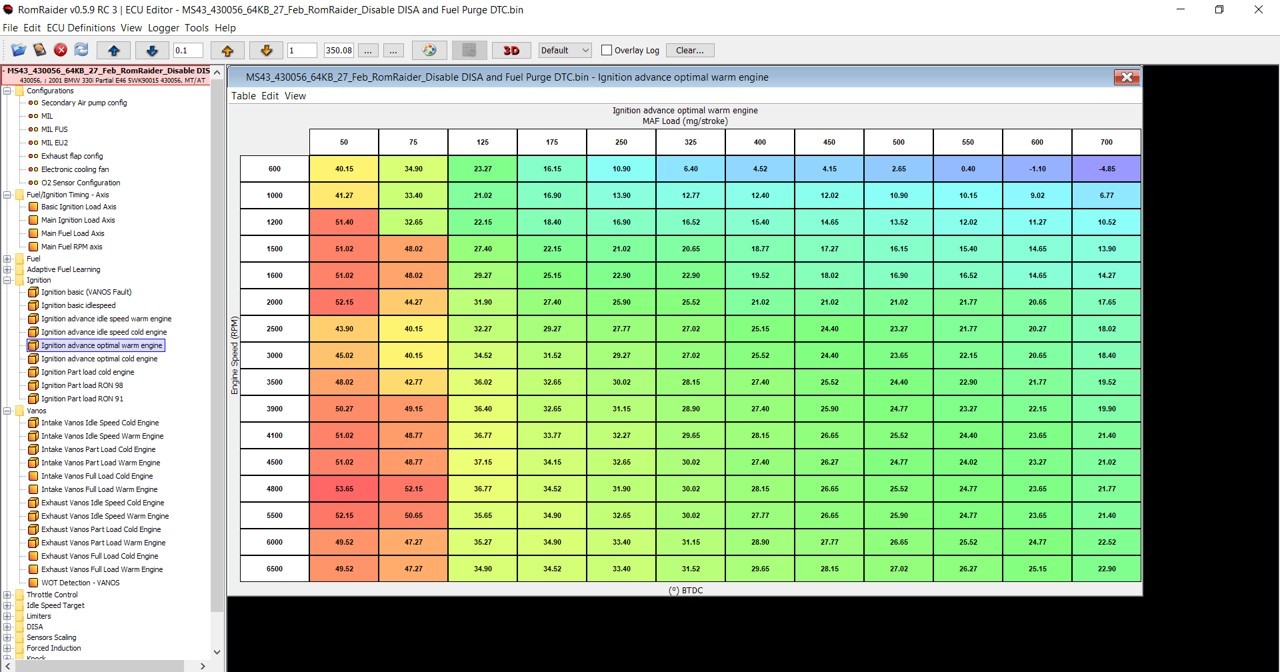This screenshot has height=672, width=1280.
Task: Enable the Overlay Log checkbox
Action: [x=607, y=50]
